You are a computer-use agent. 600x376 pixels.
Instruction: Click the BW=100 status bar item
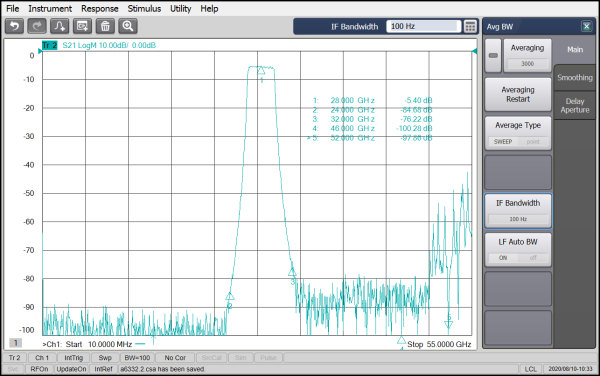point(137,358)
